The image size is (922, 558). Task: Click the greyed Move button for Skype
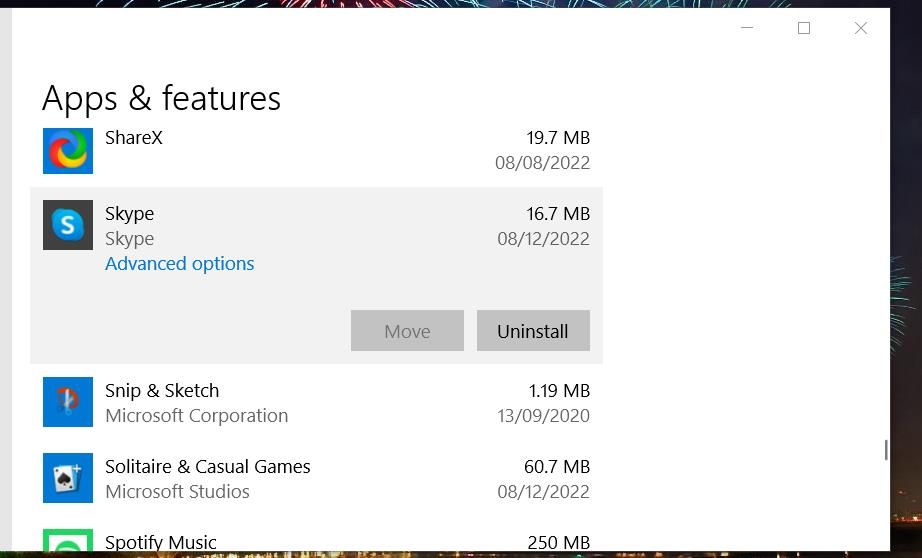(x=407, y=330)
